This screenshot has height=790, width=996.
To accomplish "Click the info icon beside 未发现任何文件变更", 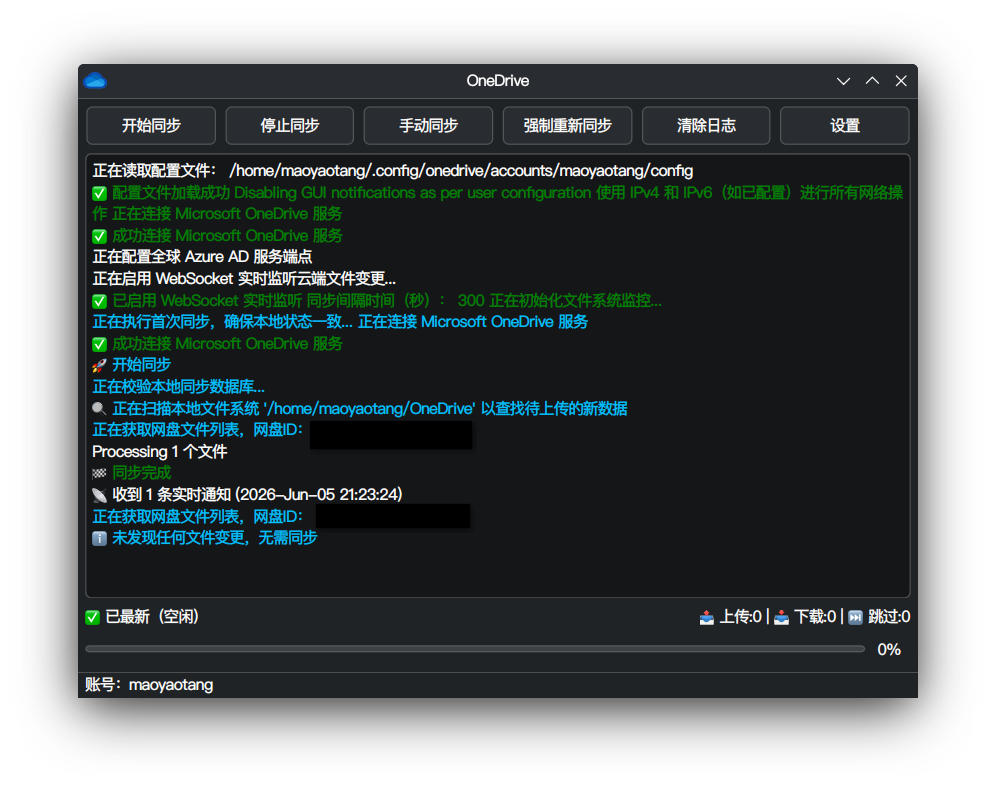I will [99, 539].
